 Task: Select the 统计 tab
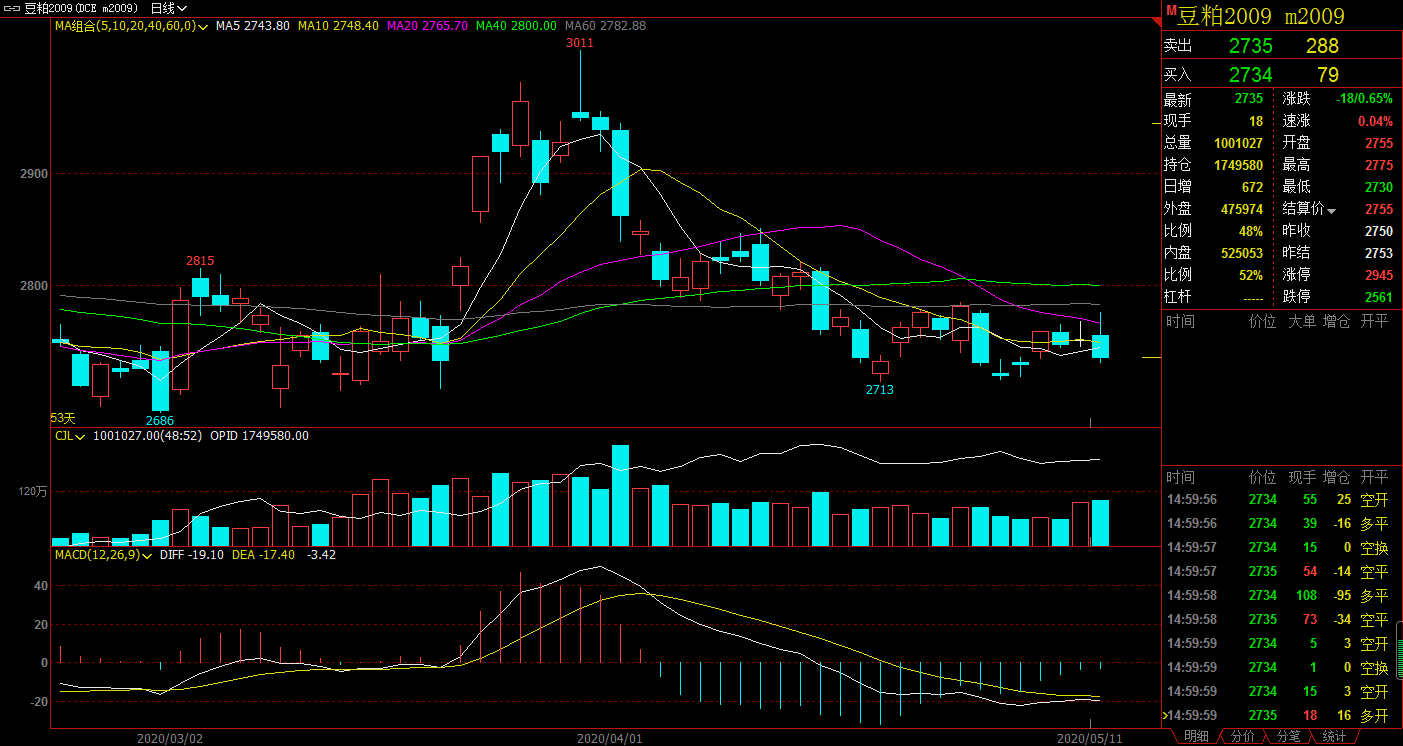pyautogui.click(x=1333, y=736)
